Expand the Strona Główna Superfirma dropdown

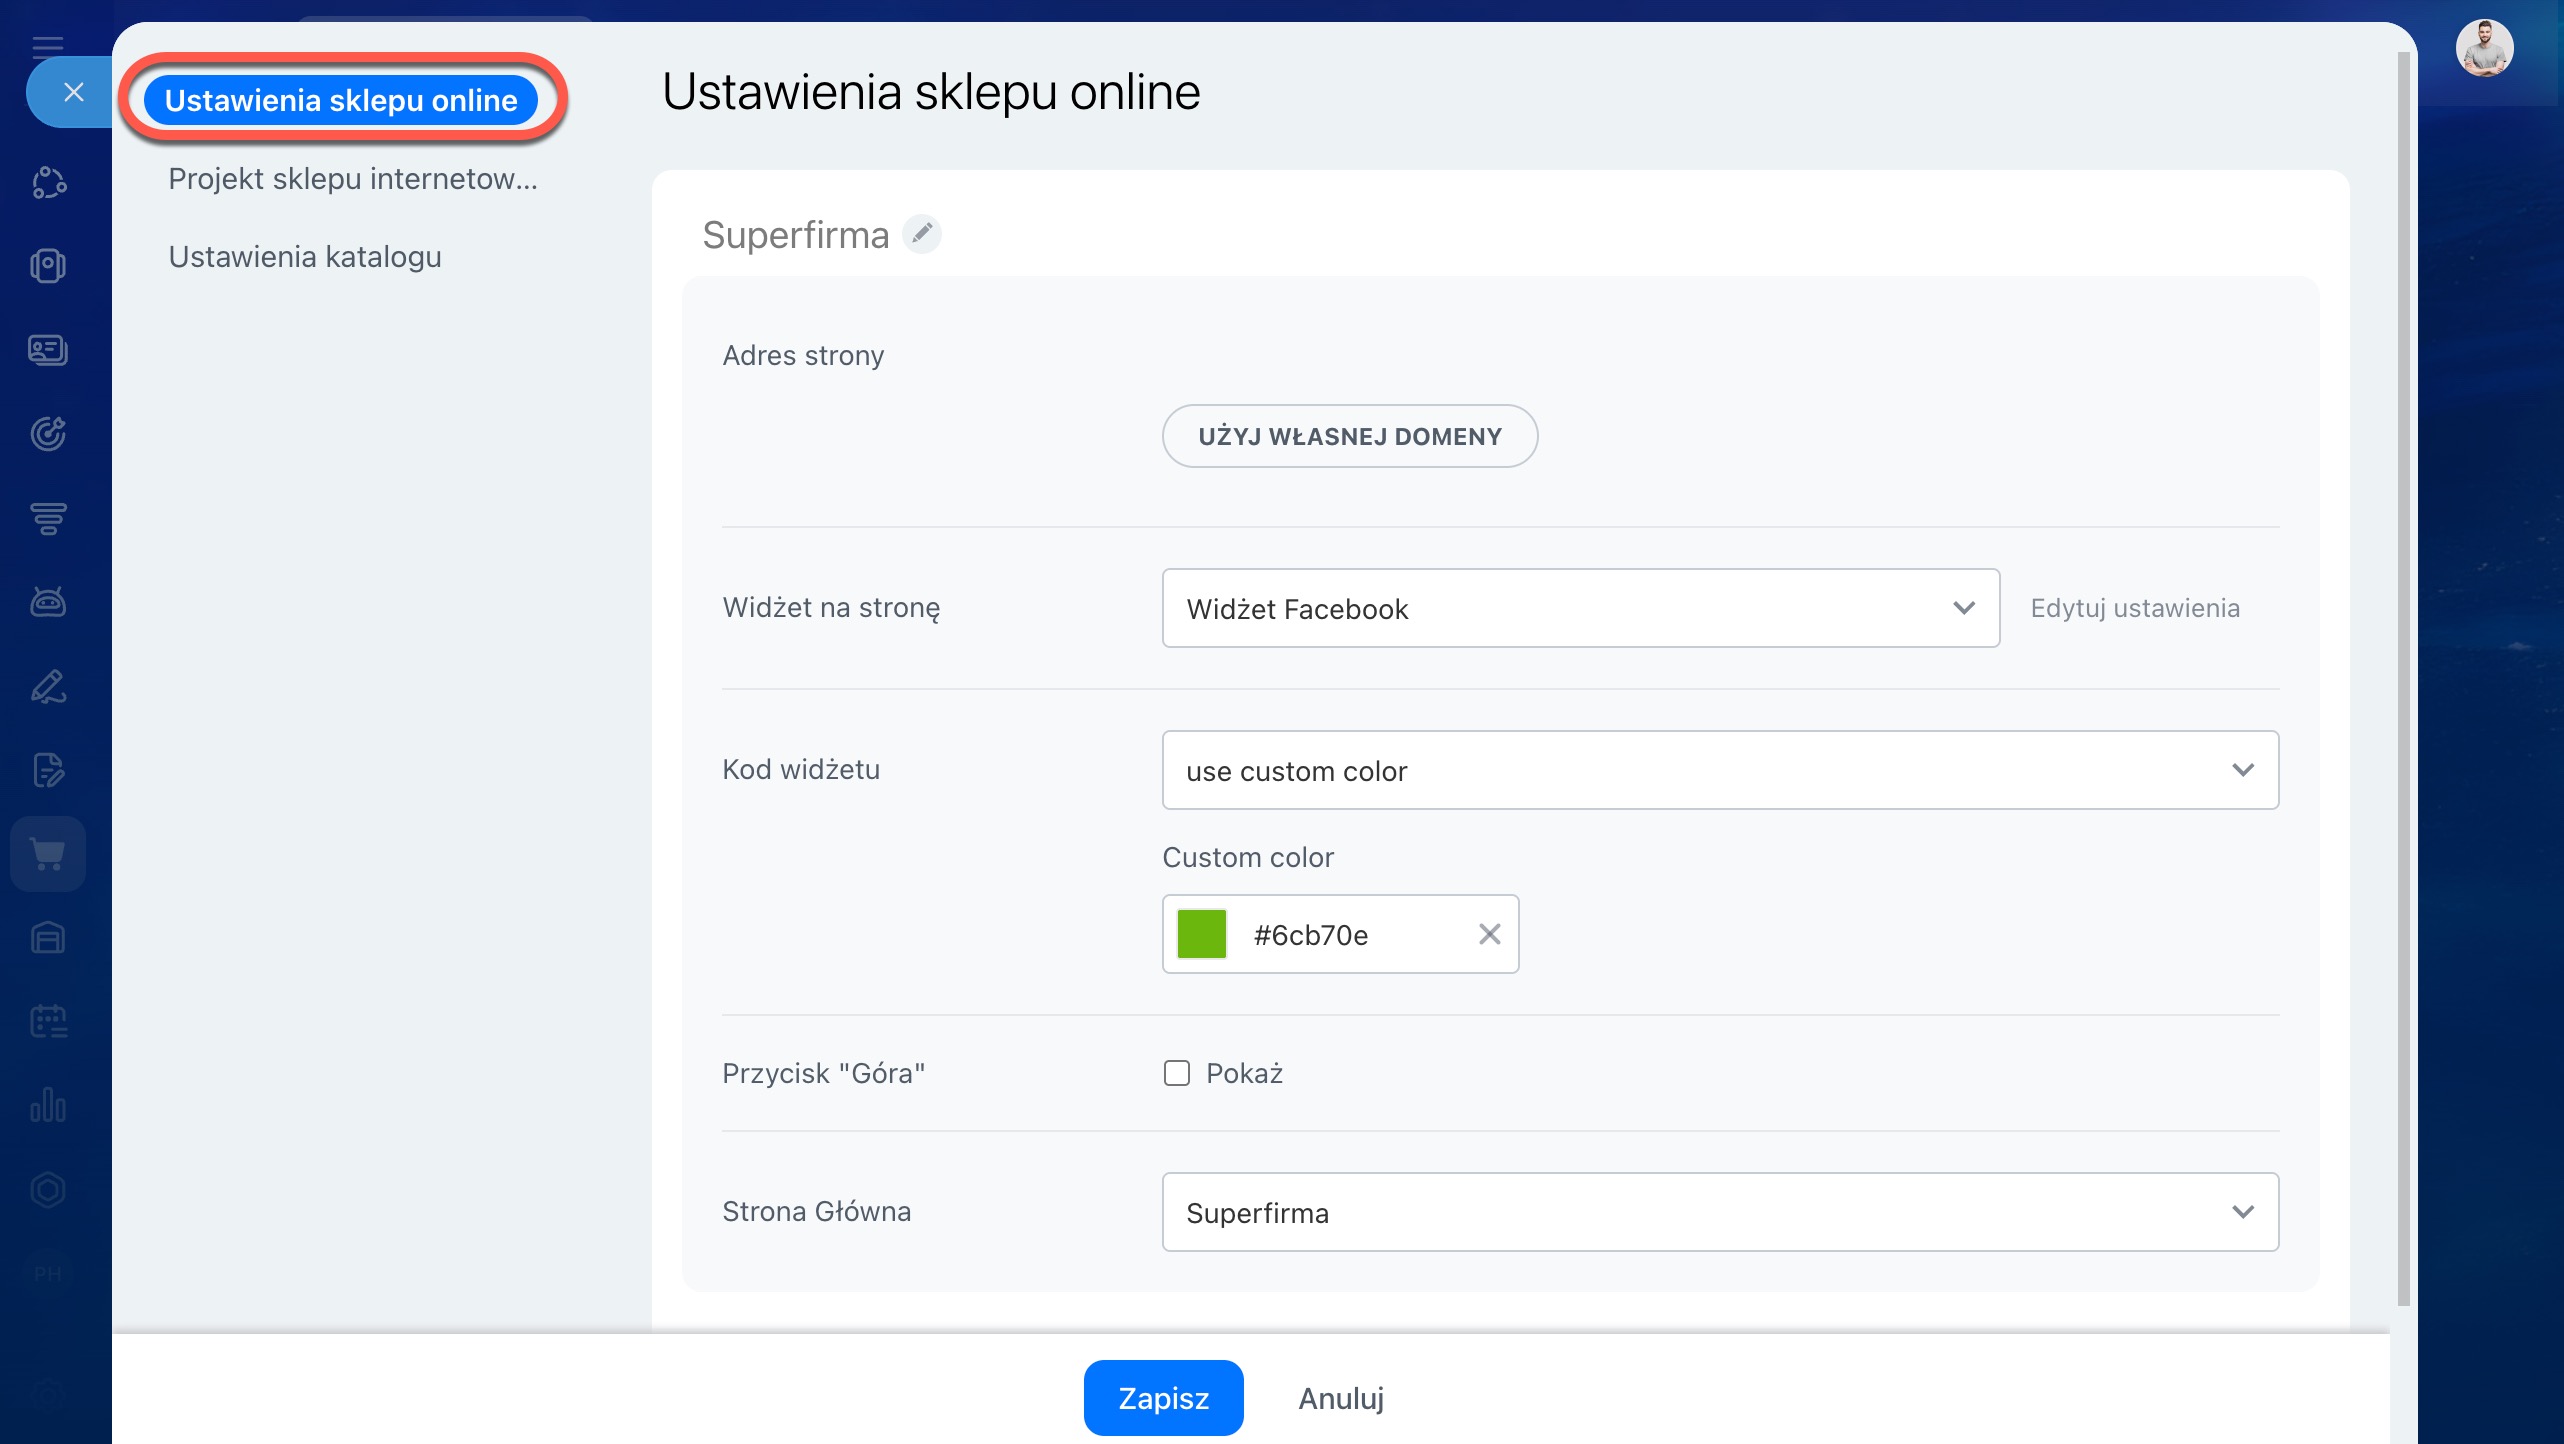click(x=1719, y=1212)
